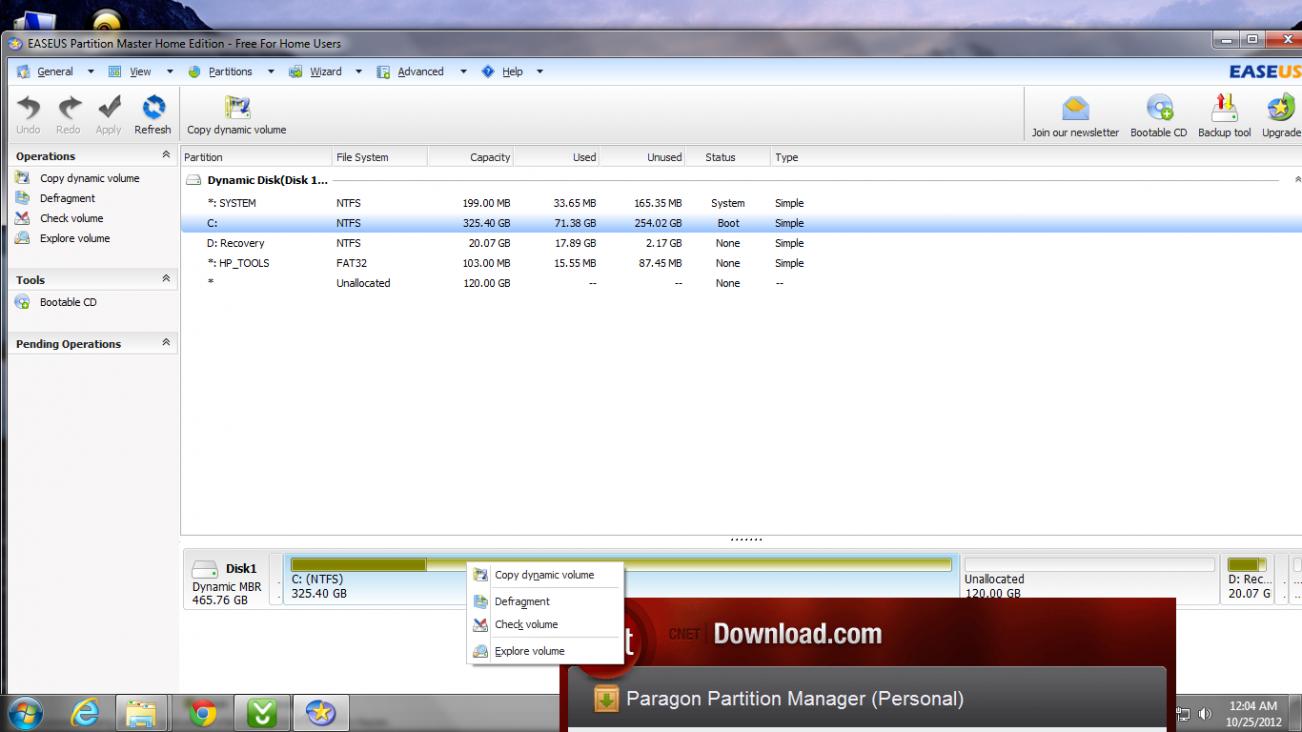Select Explore volume in the context menu
This screenshot has width=1302, height=732.
(x=529, y=651)
